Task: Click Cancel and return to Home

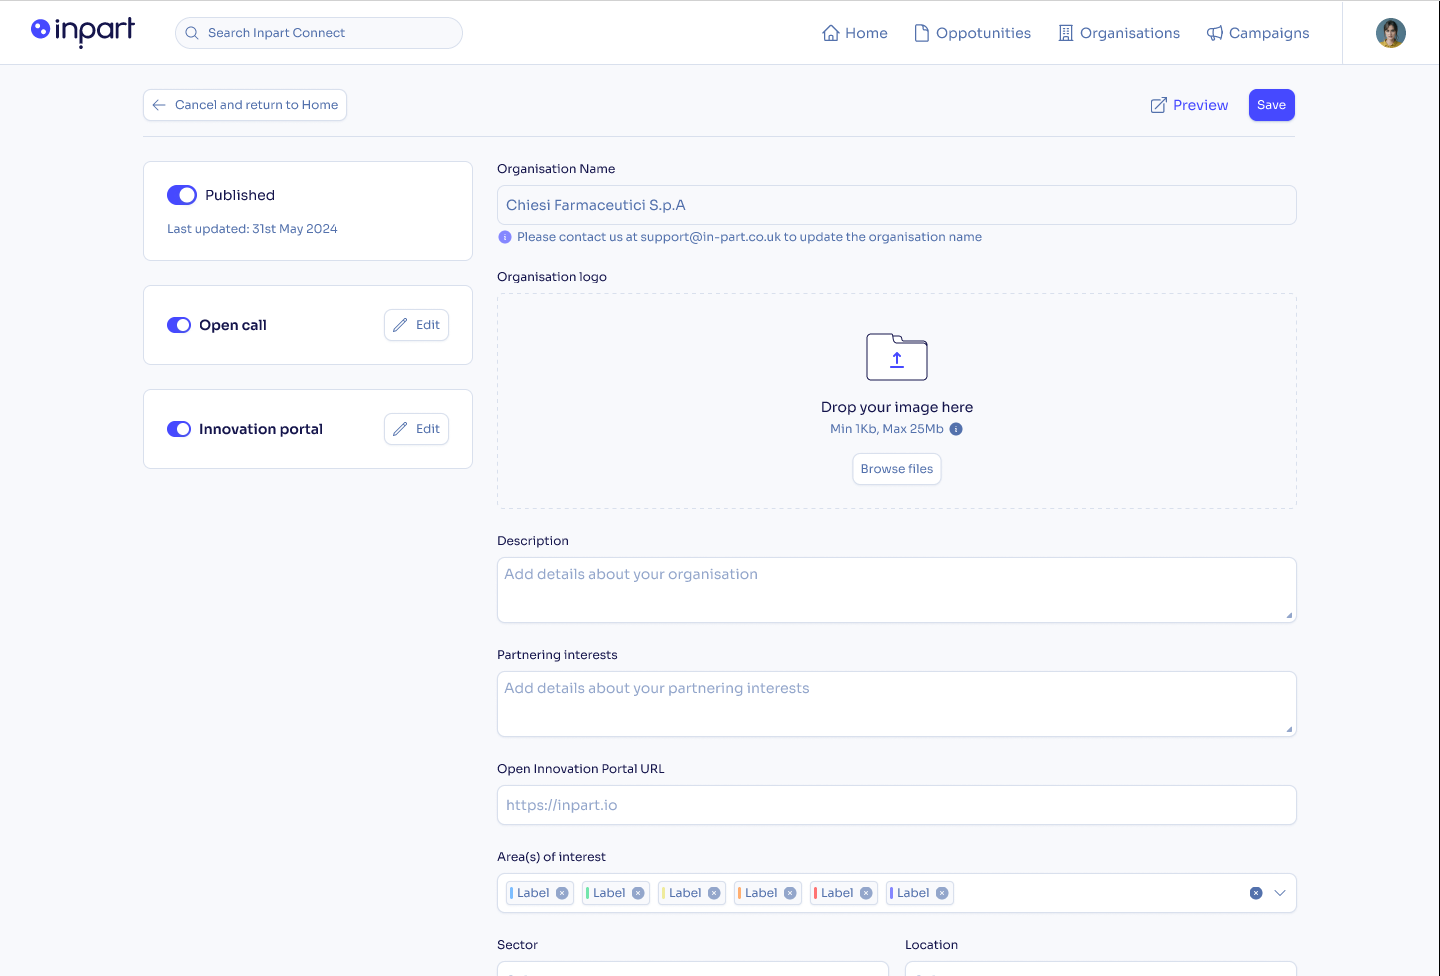Action: [245, 105]
